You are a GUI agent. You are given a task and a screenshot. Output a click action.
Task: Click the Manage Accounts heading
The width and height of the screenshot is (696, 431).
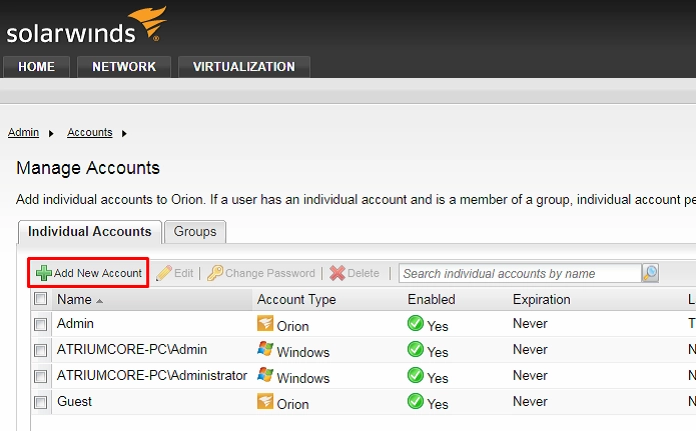pyautogui.click(x=88, y=168)
